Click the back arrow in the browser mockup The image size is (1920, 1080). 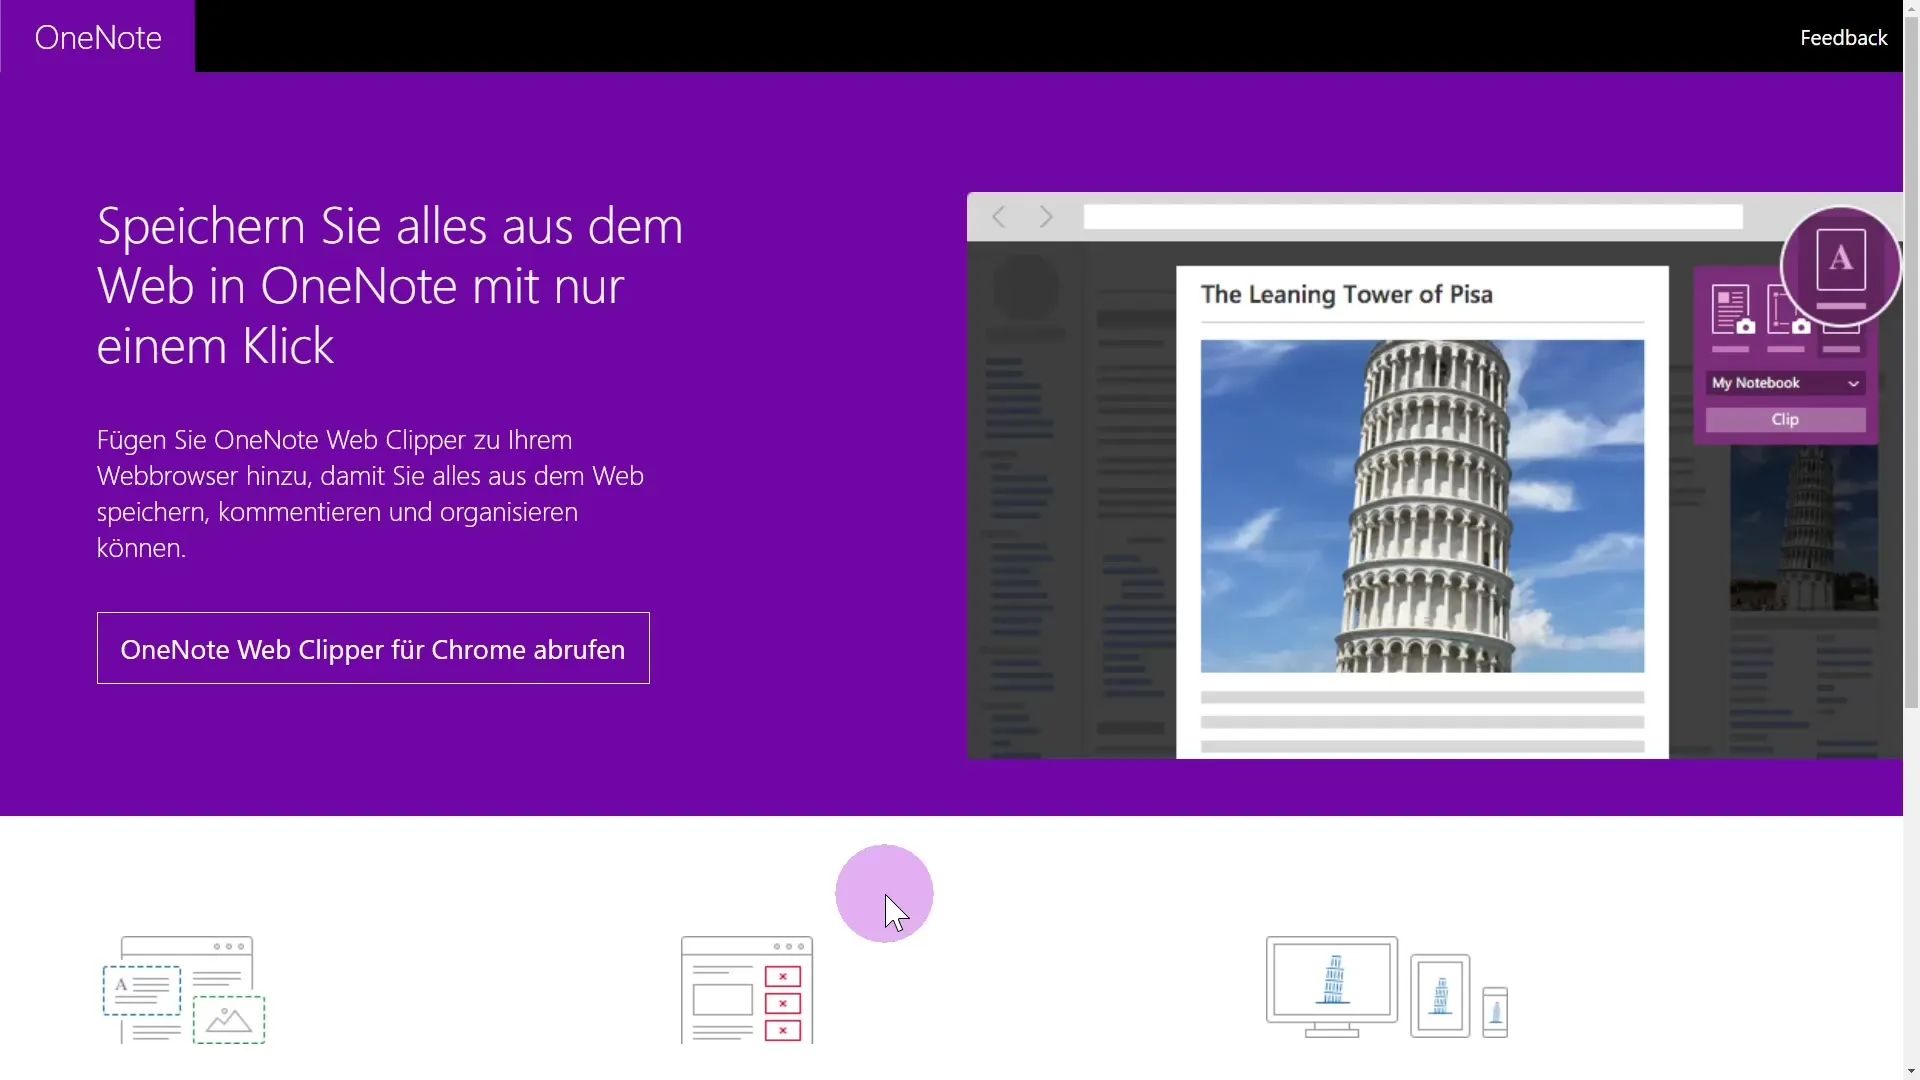(x=998, y=217)
